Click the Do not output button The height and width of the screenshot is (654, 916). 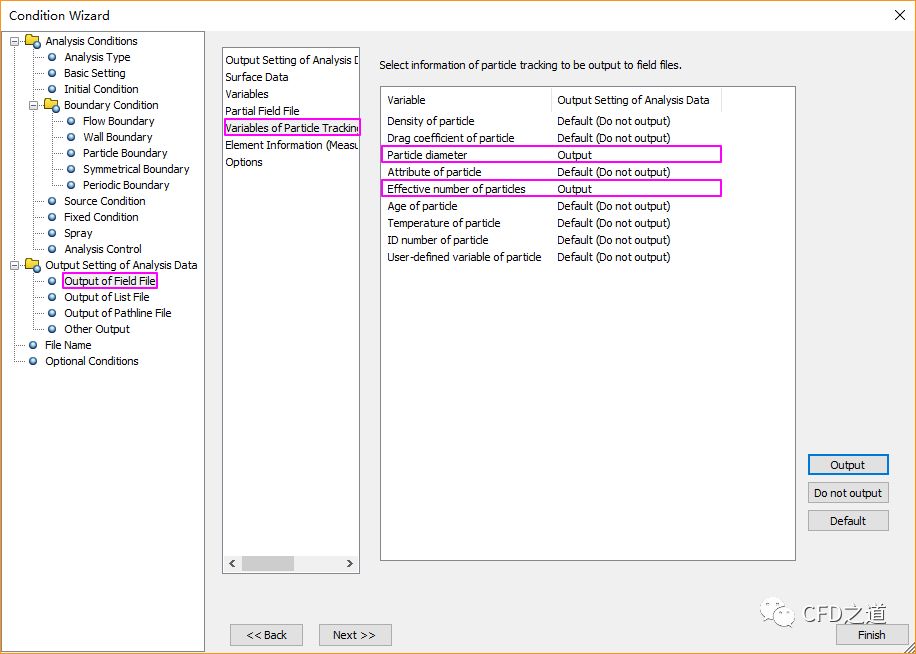(x=847, y=493)
